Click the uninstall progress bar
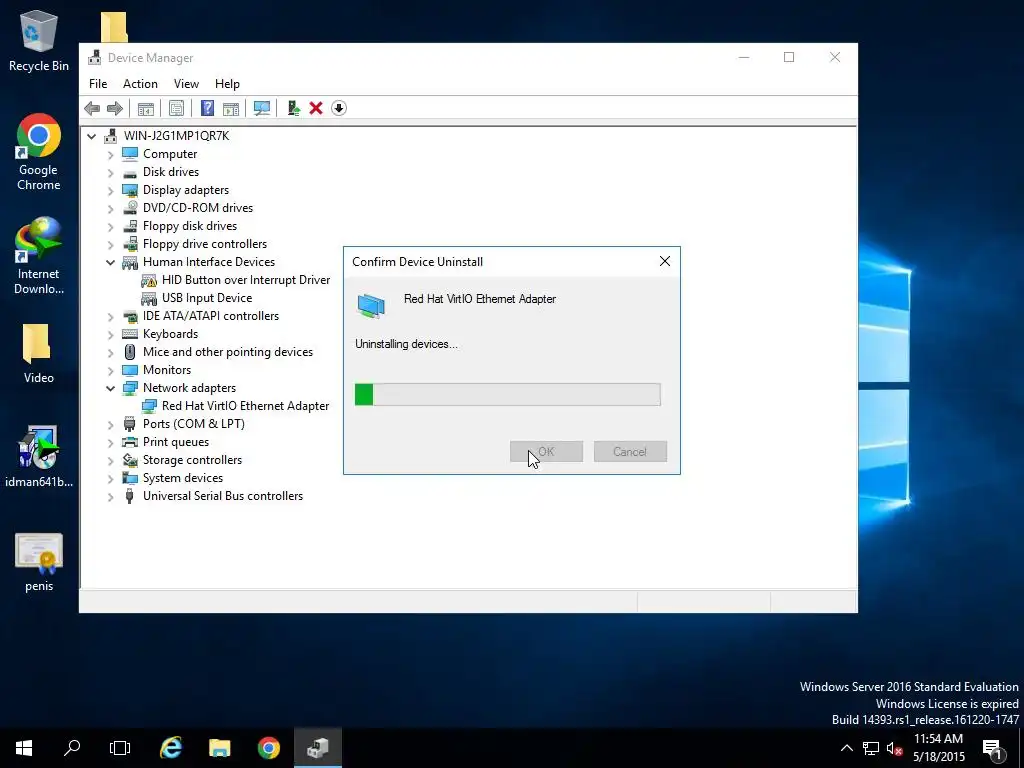 [x=507, y=394]
